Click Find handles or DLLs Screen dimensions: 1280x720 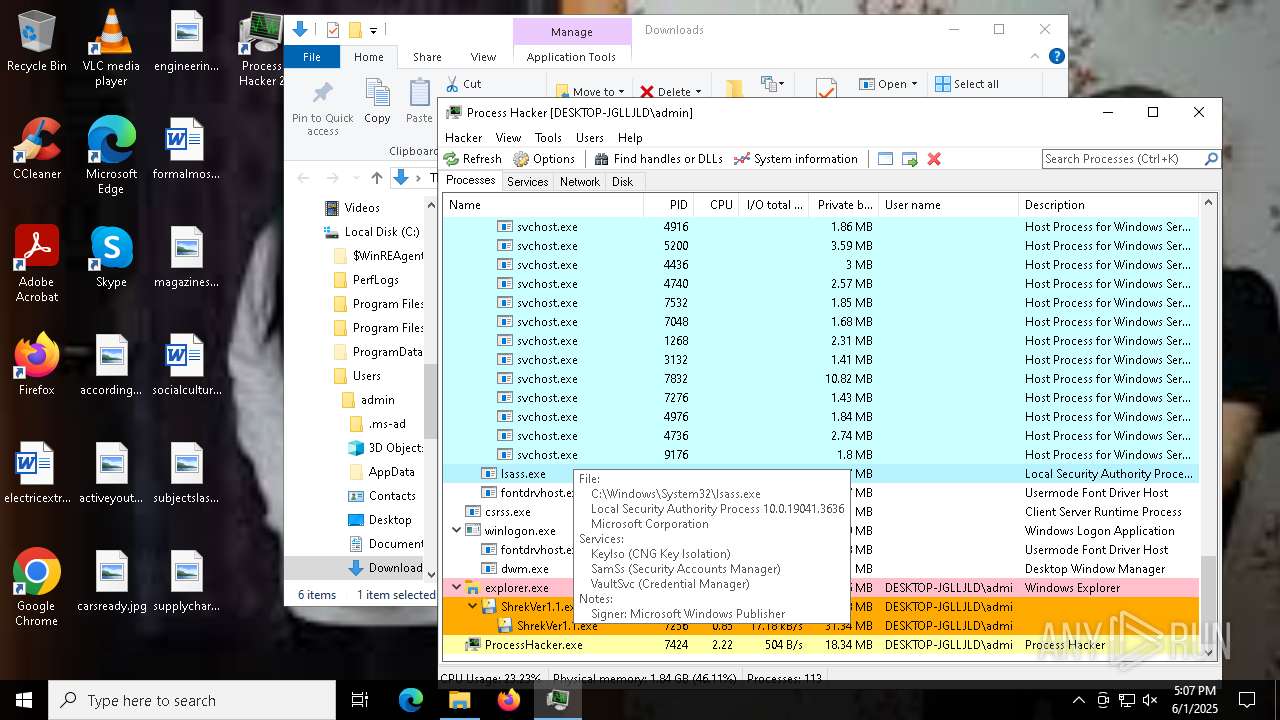click(658, 159)
